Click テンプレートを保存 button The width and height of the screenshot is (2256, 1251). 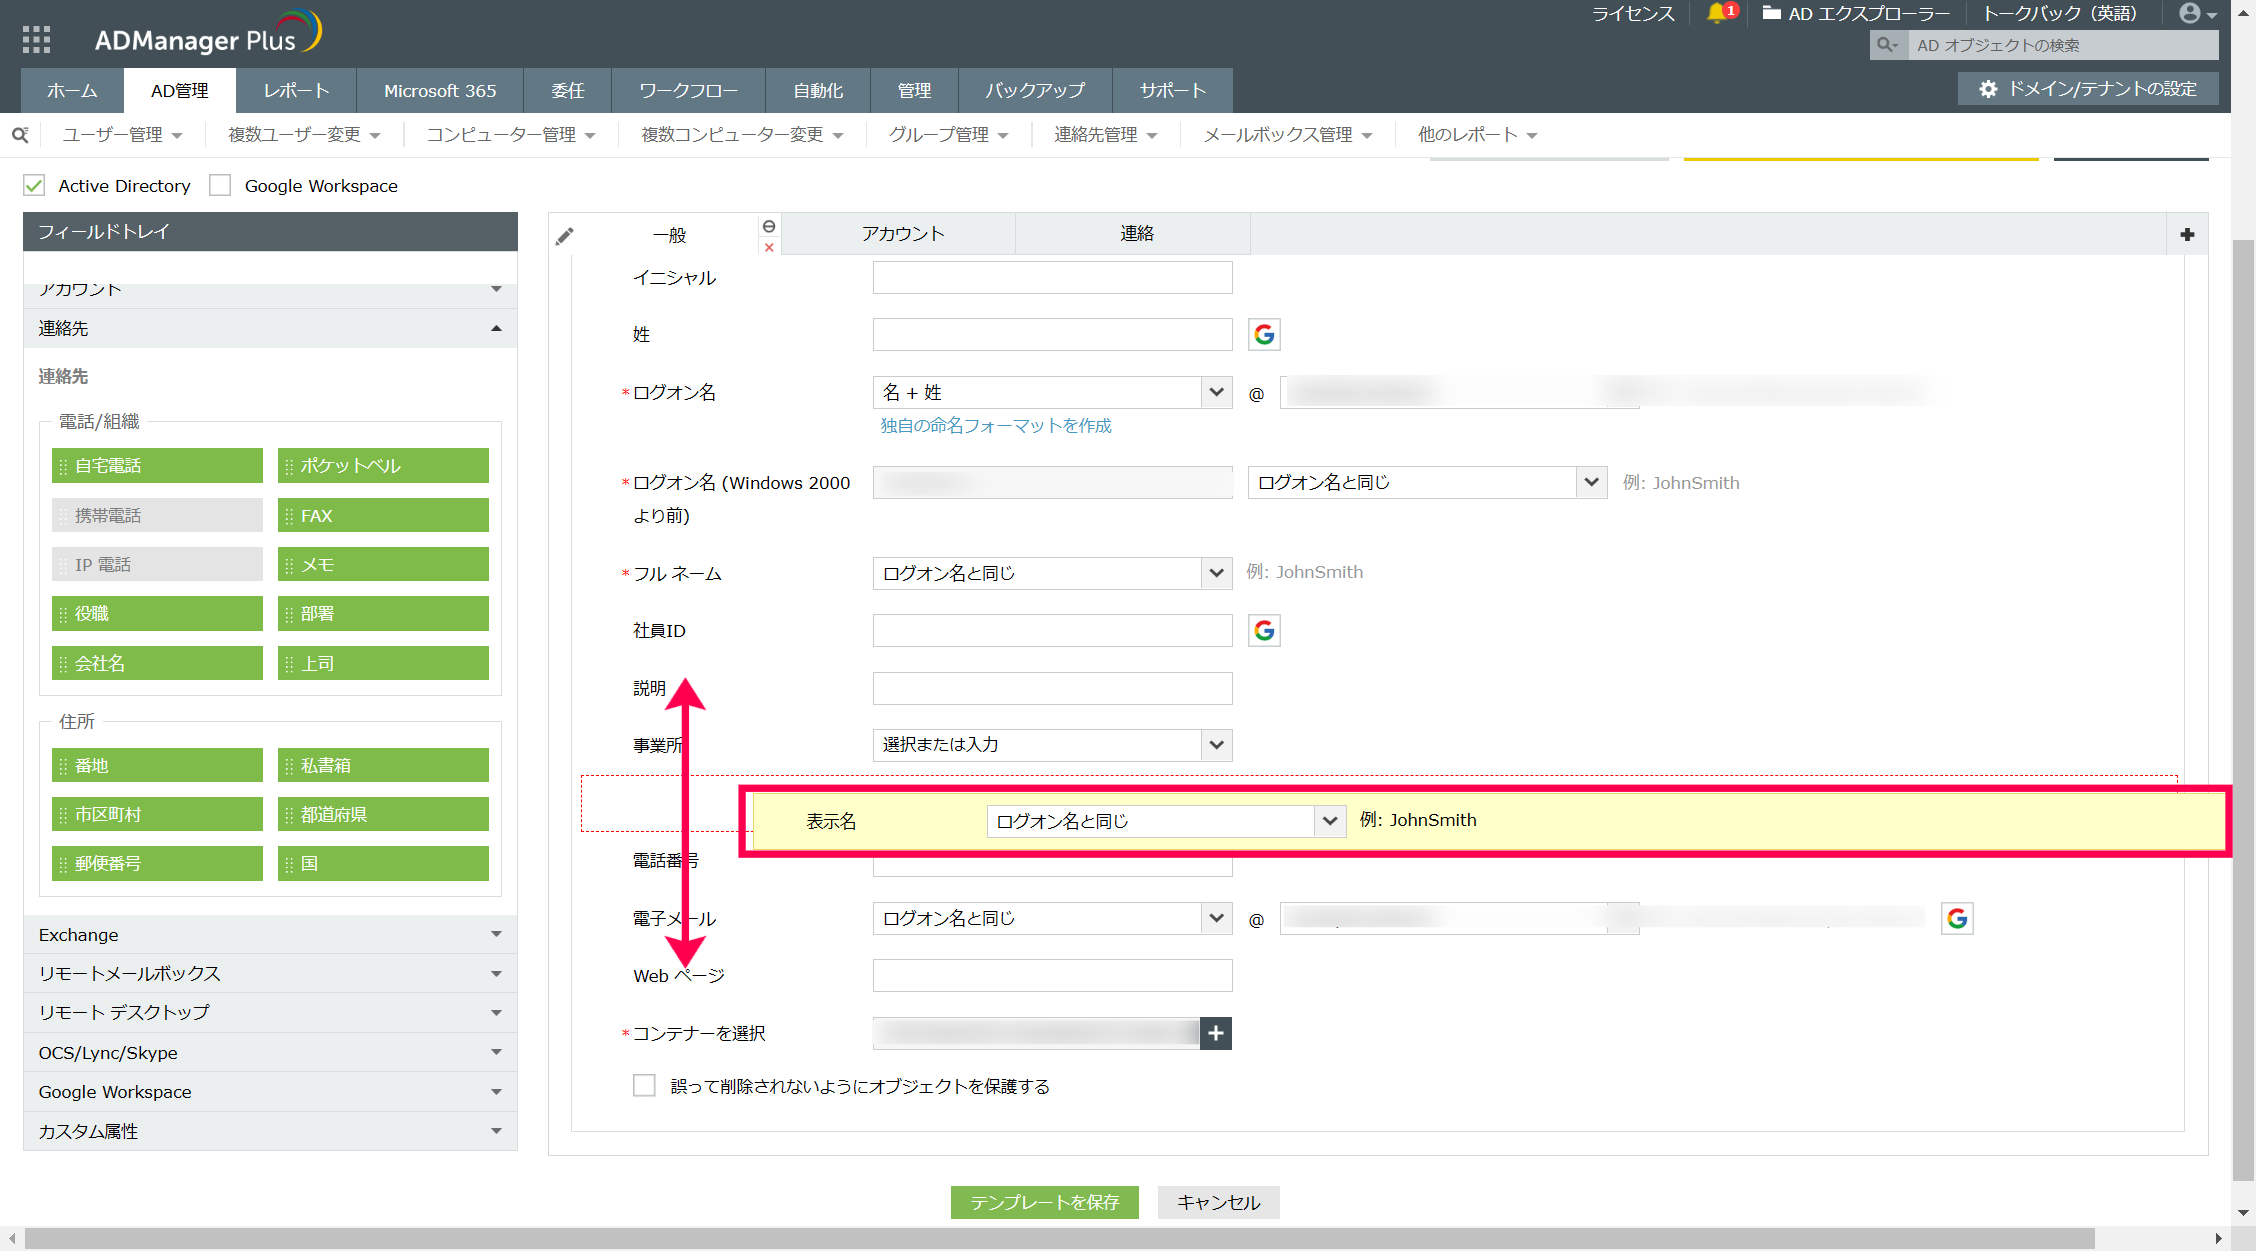[1044, 1202]
